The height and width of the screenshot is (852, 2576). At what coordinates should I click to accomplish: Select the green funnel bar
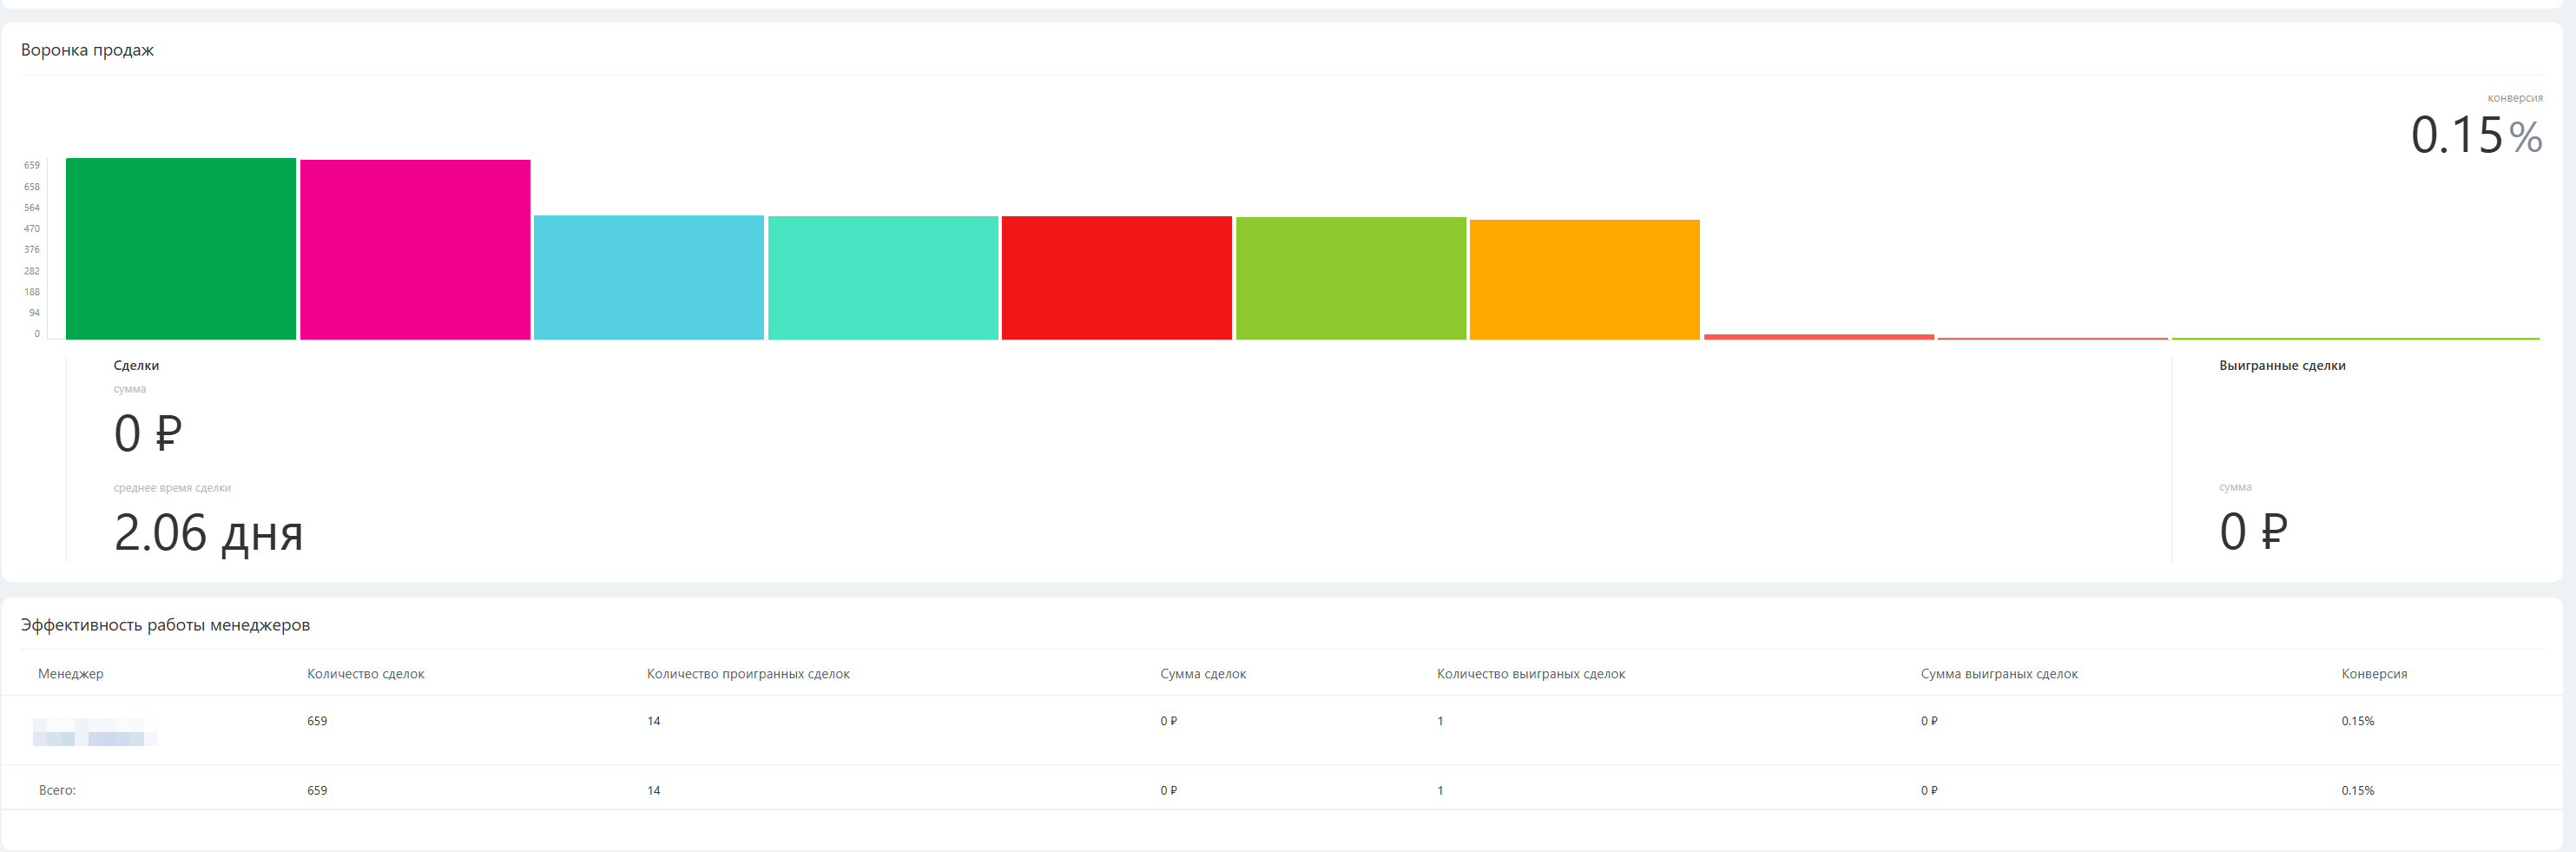[181, 248]
